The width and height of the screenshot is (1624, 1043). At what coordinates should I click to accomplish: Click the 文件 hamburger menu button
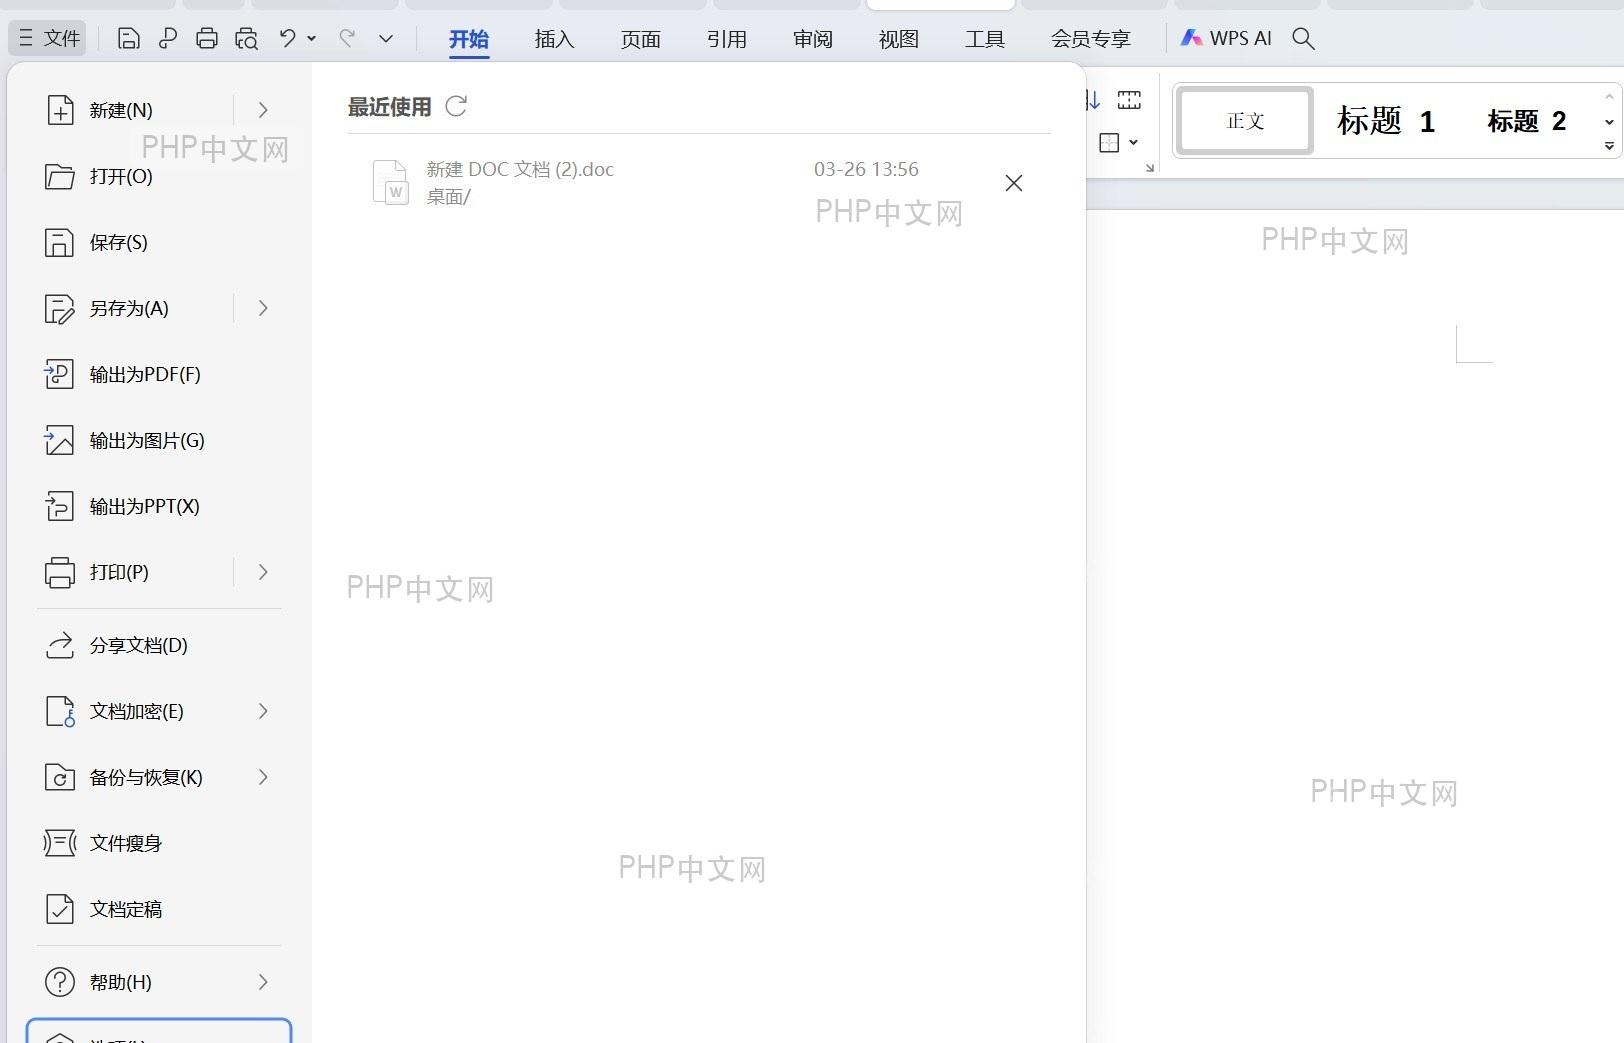[x=49, y=38]
